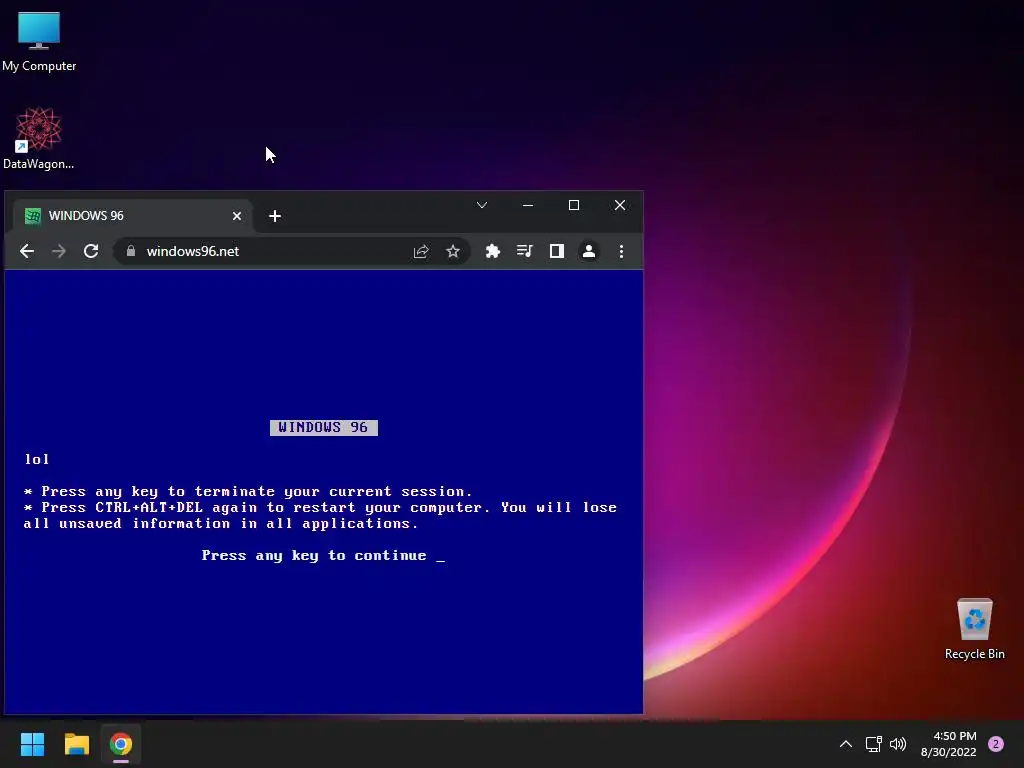
Task: Go back to the previous page
Action: coord(27,251)
